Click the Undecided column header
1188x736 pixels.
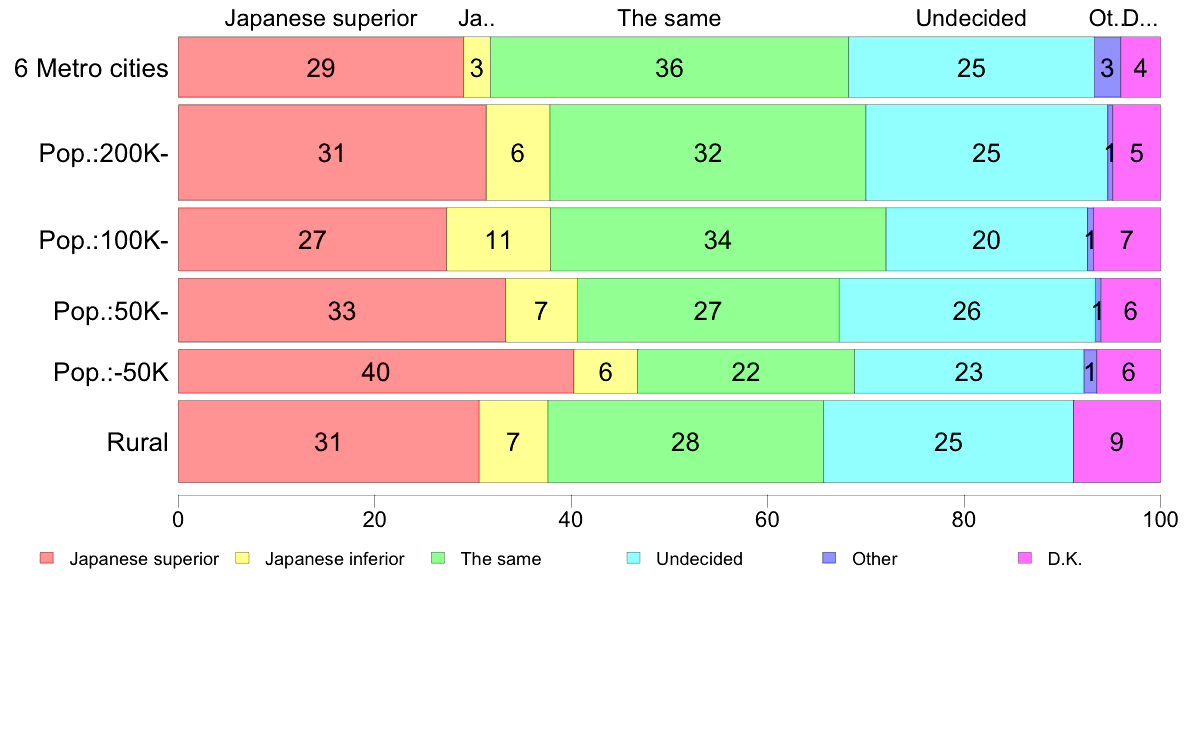click(971, 18)
